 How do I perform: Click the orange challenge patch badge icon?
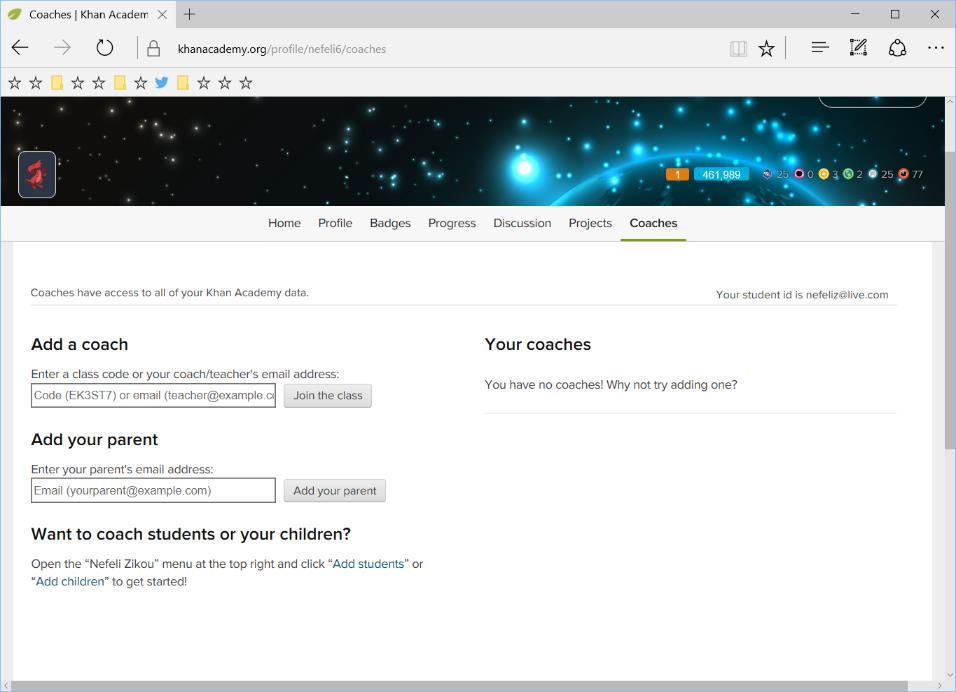tap(903, 174)
